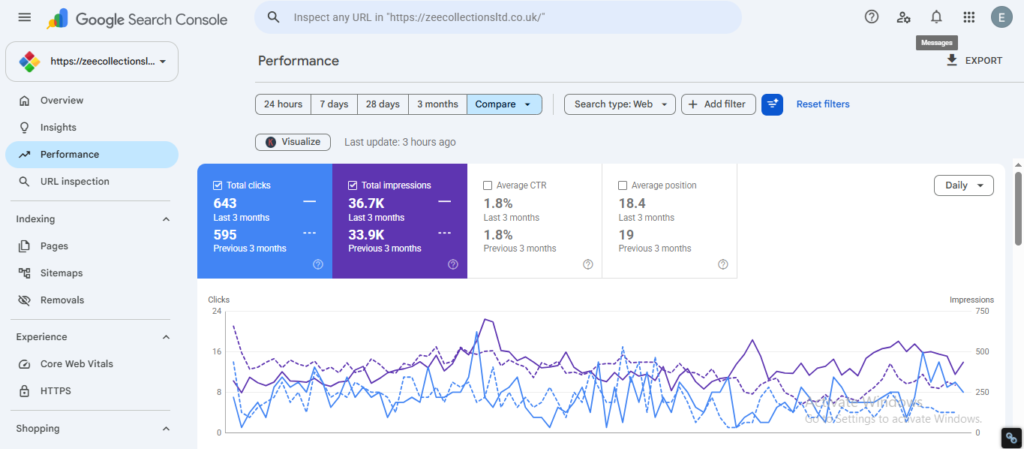Screen dimensions: 1024x449
Task: Click the Performance page heading
Action: [x=298, y=61]
